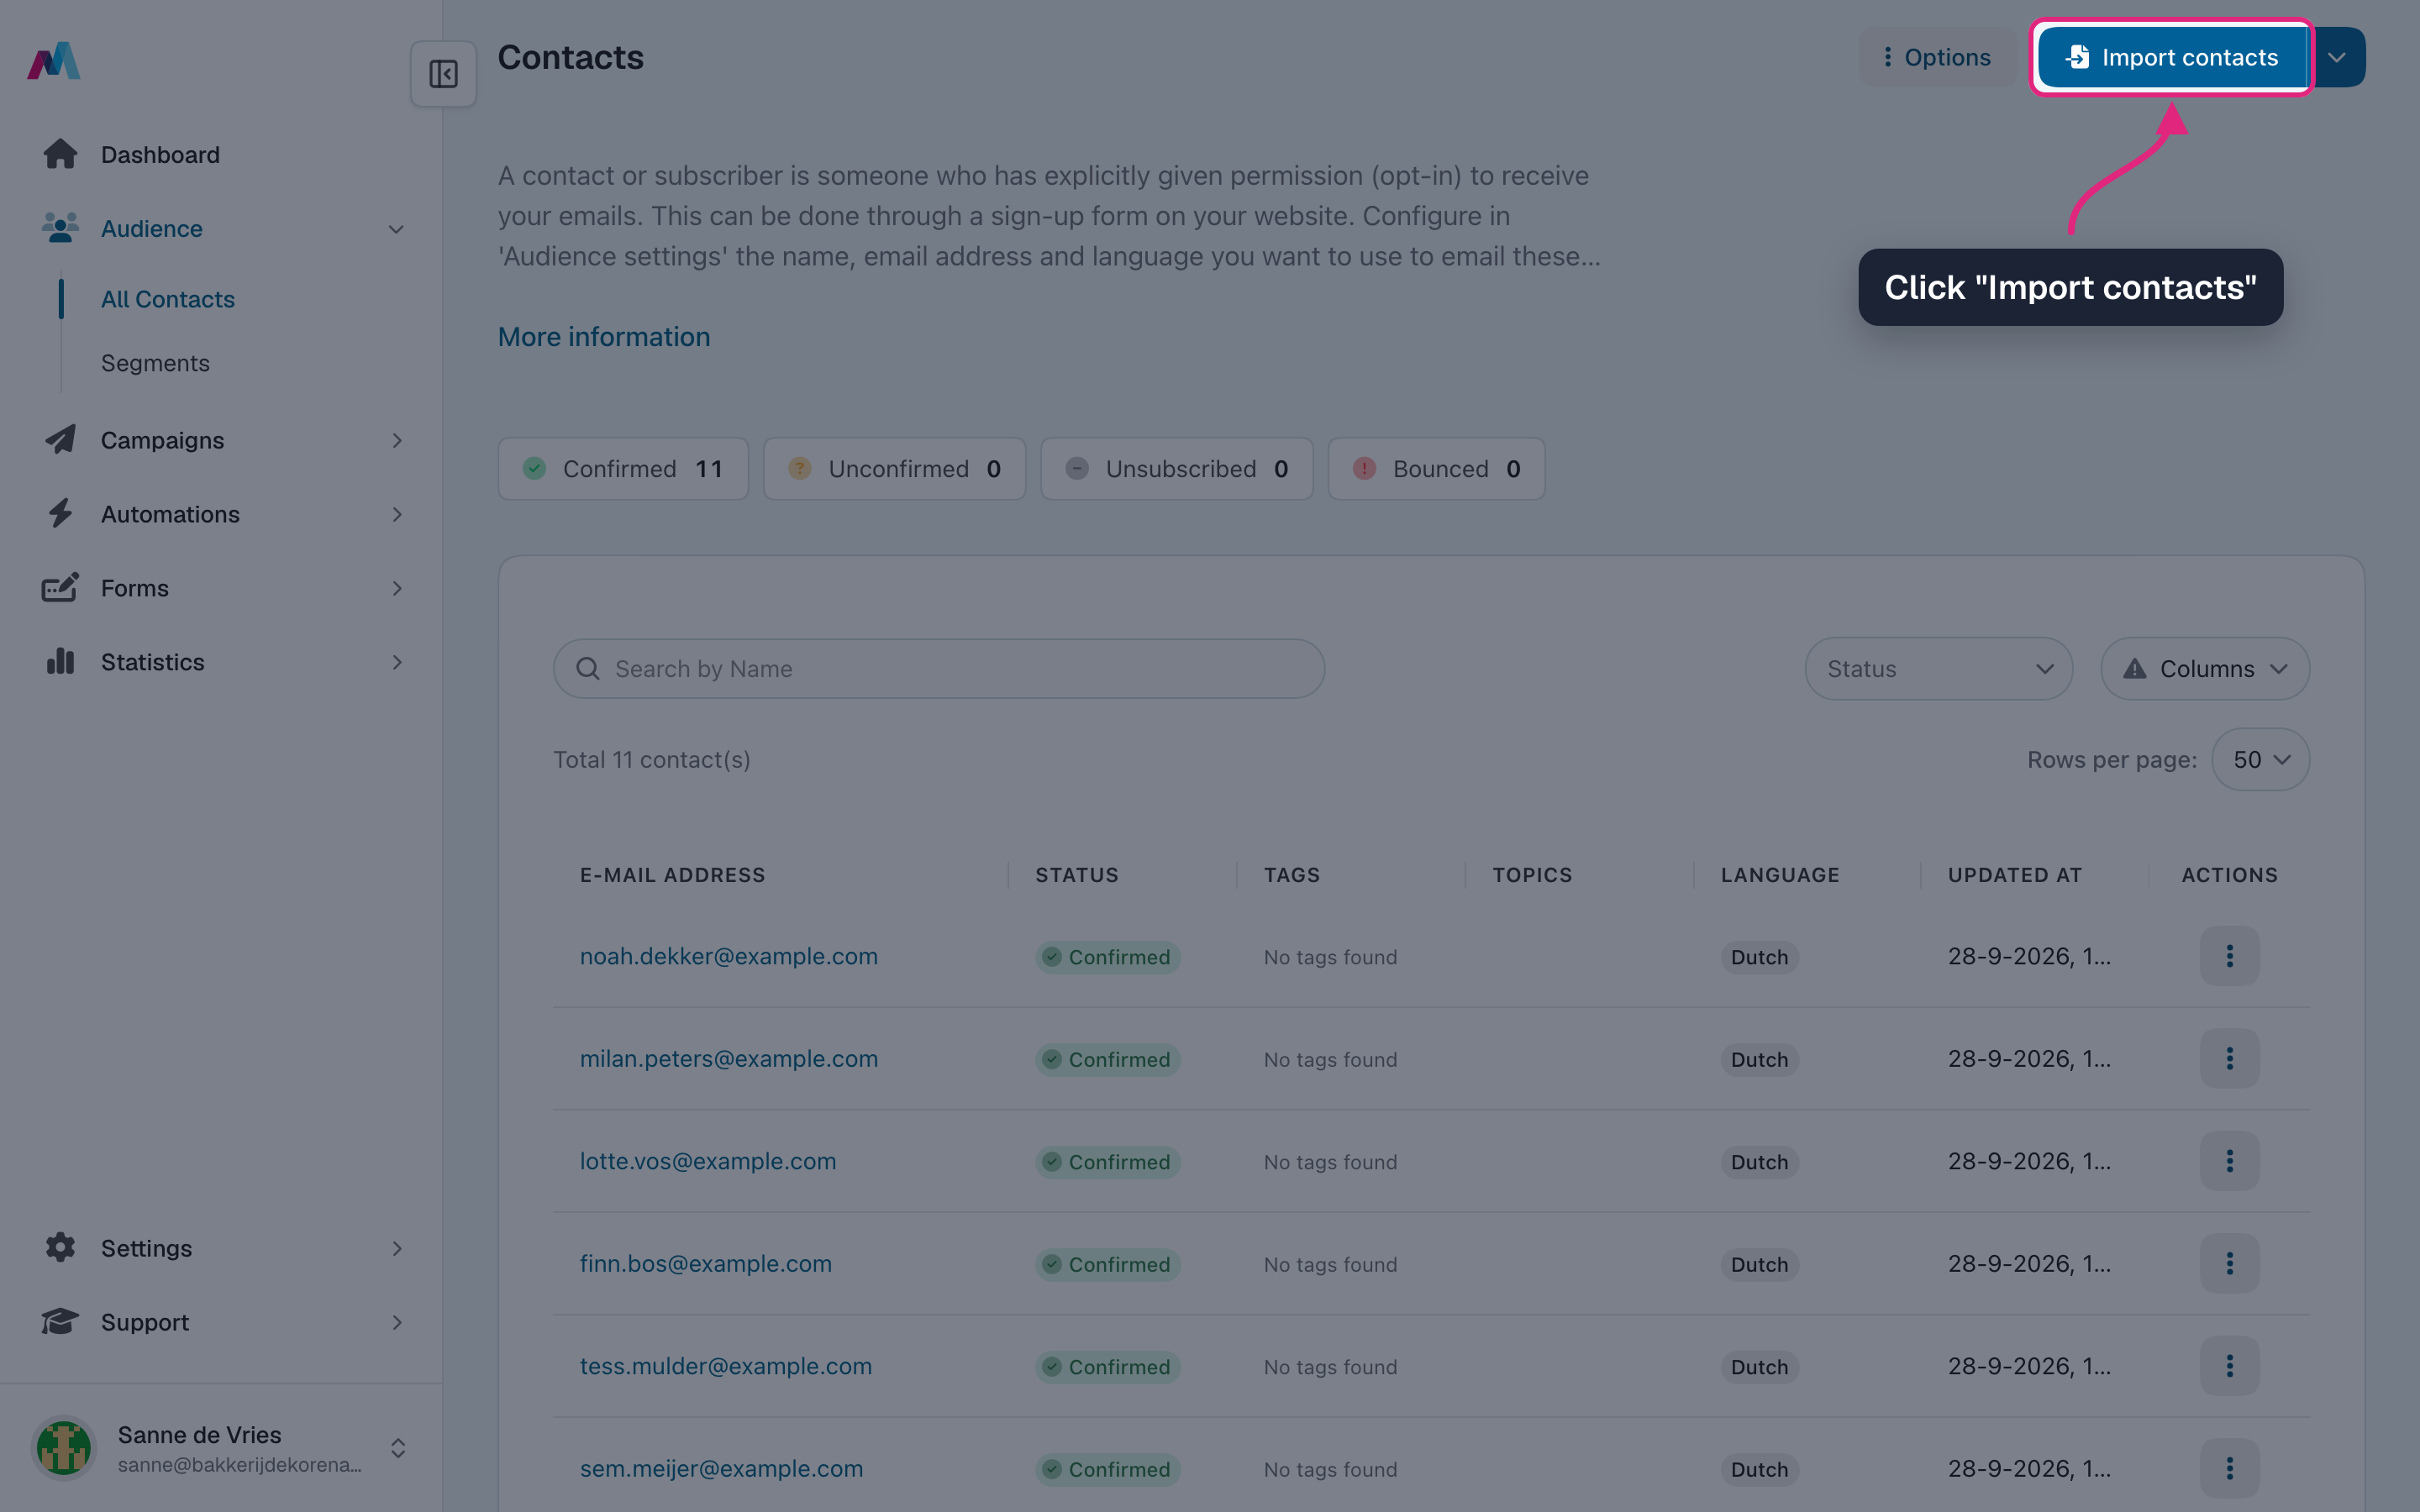
Task: Open Automations lightning bolt icon
Action: tap(60, 514)
